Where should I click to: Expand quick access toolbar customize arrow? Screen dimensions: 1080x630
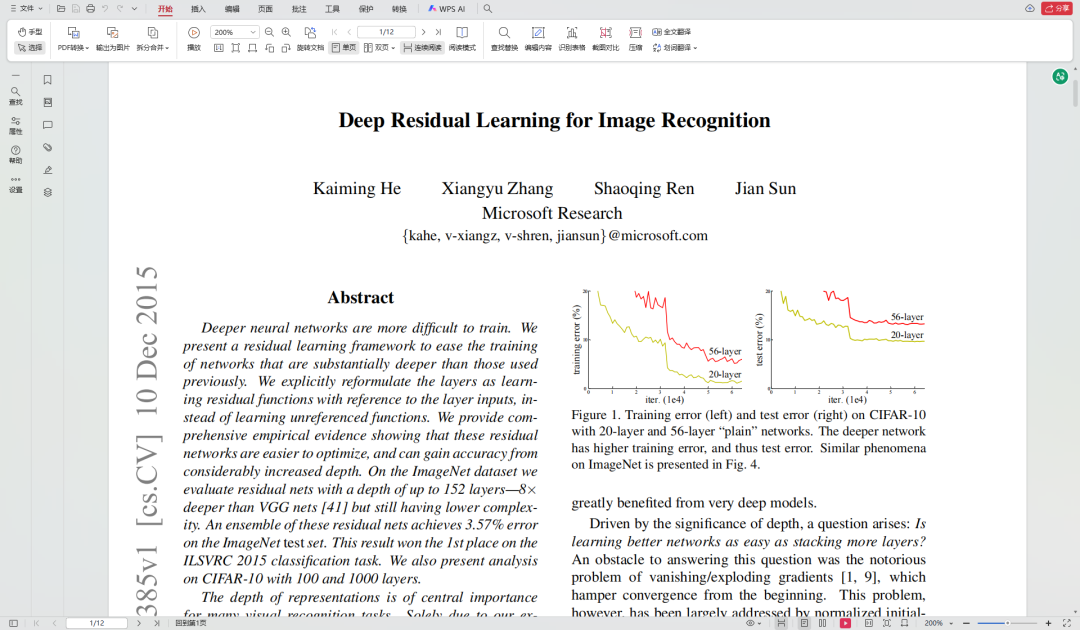point(134,9)
